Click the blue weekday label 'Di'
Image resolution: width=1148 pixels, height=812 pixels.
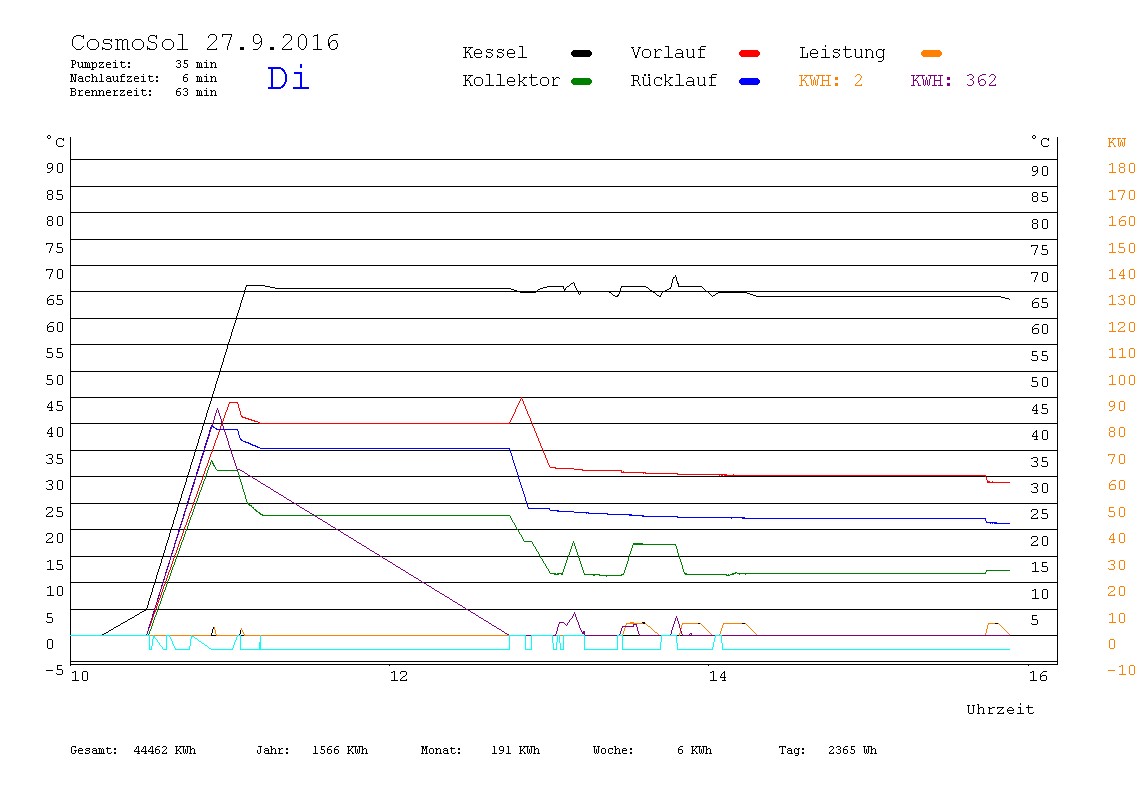tap(288, 78)
